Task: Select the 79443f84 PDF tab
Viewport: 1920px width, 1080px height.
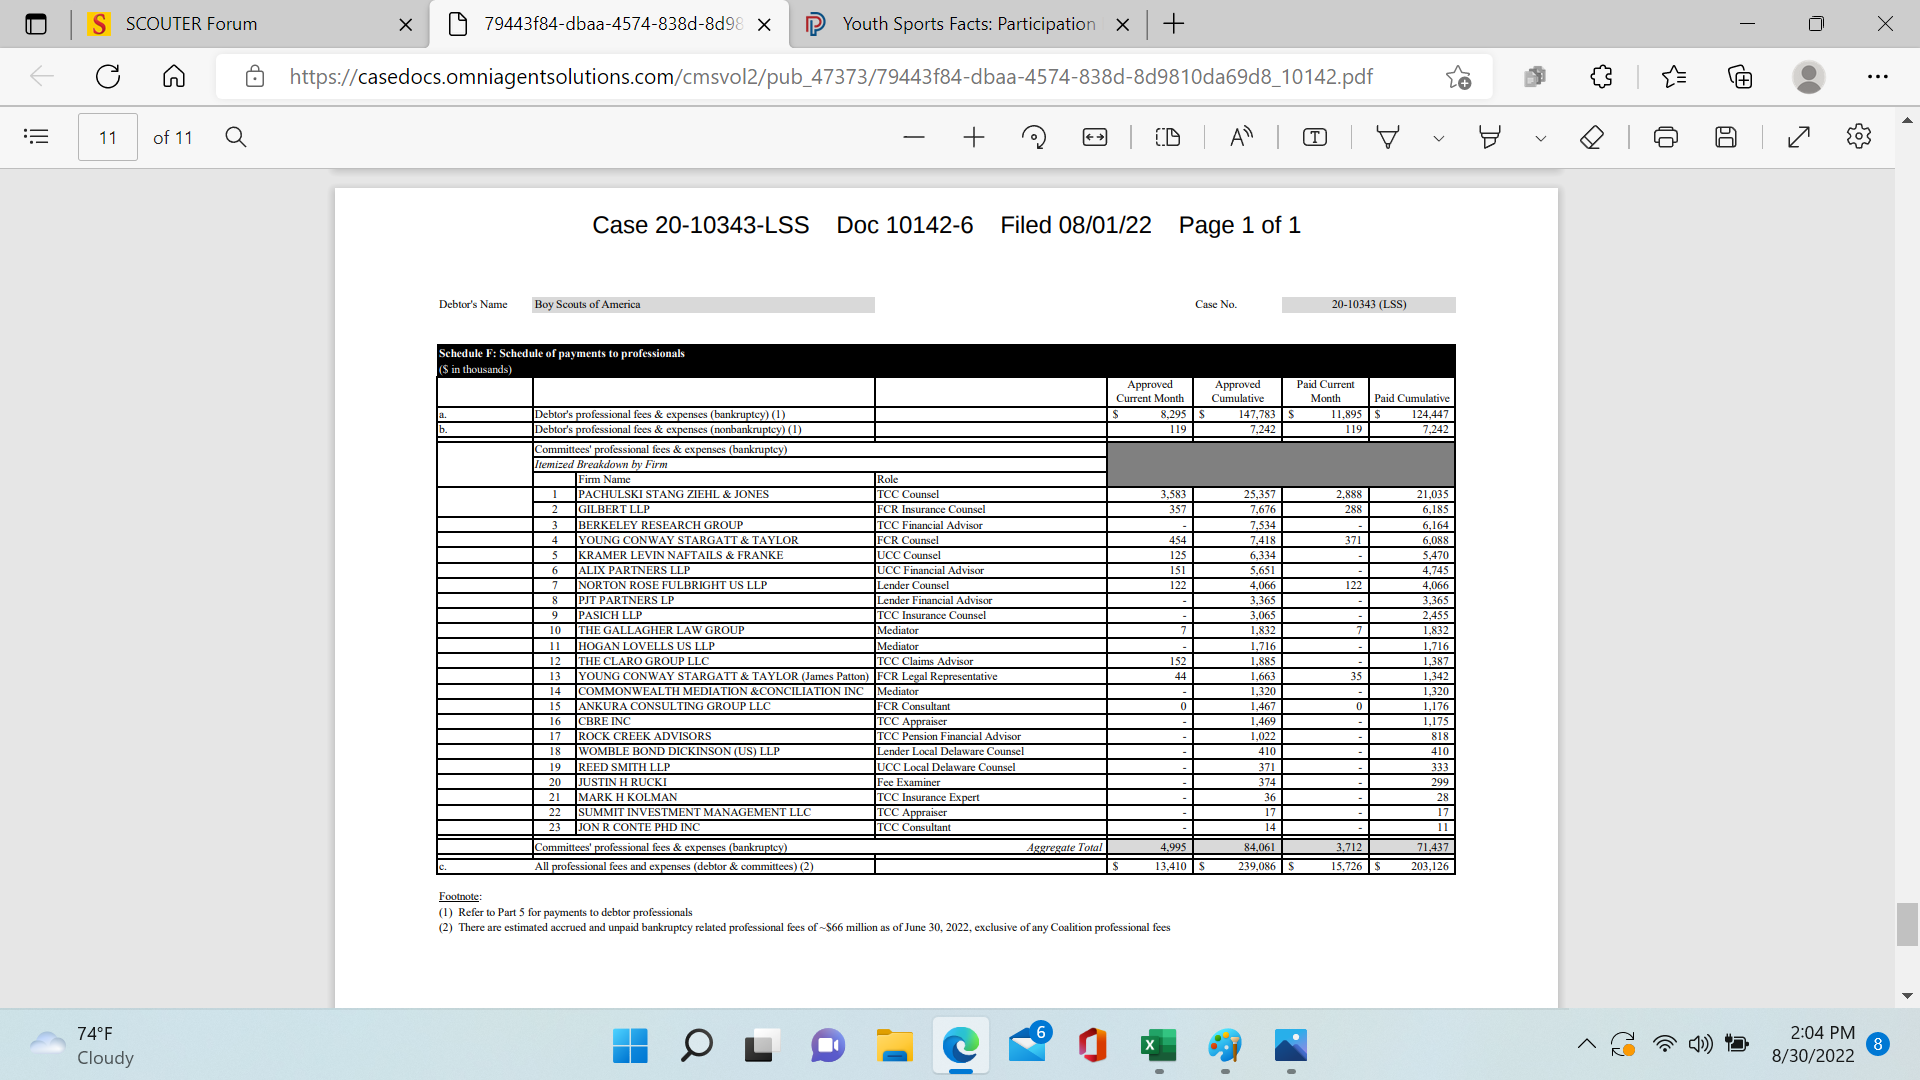Action: pyautogui.click(x=610, y=24)
